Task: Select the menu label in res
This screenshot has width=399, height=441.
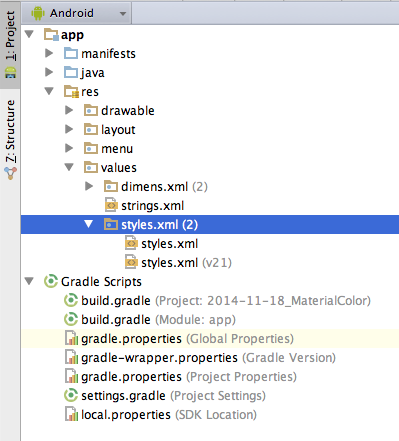Action: point(117,149)
